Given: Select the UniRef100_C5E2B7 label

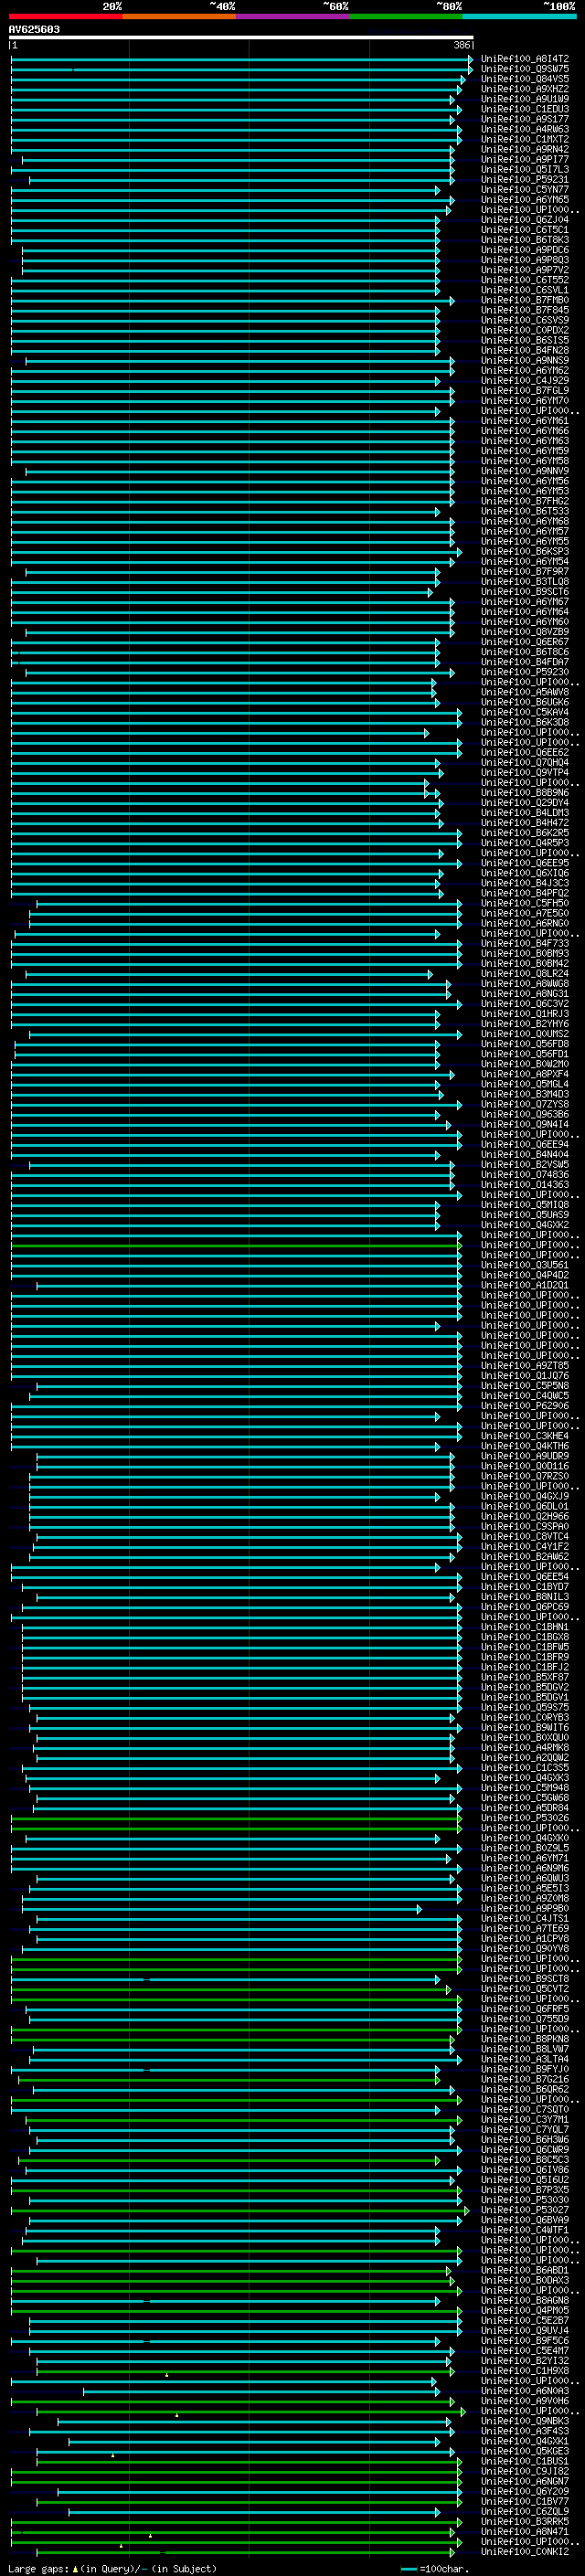Looking at the screenshot, I should [525, 2321].
